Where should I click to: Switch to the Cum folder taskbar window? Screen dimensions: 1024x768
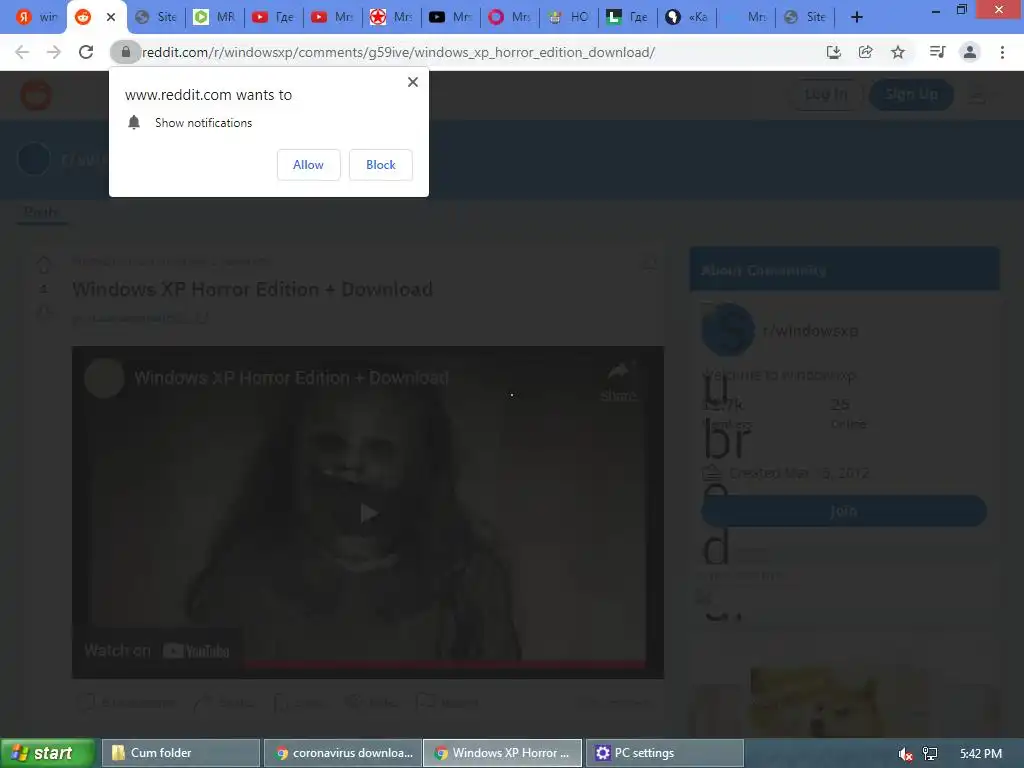180,753
